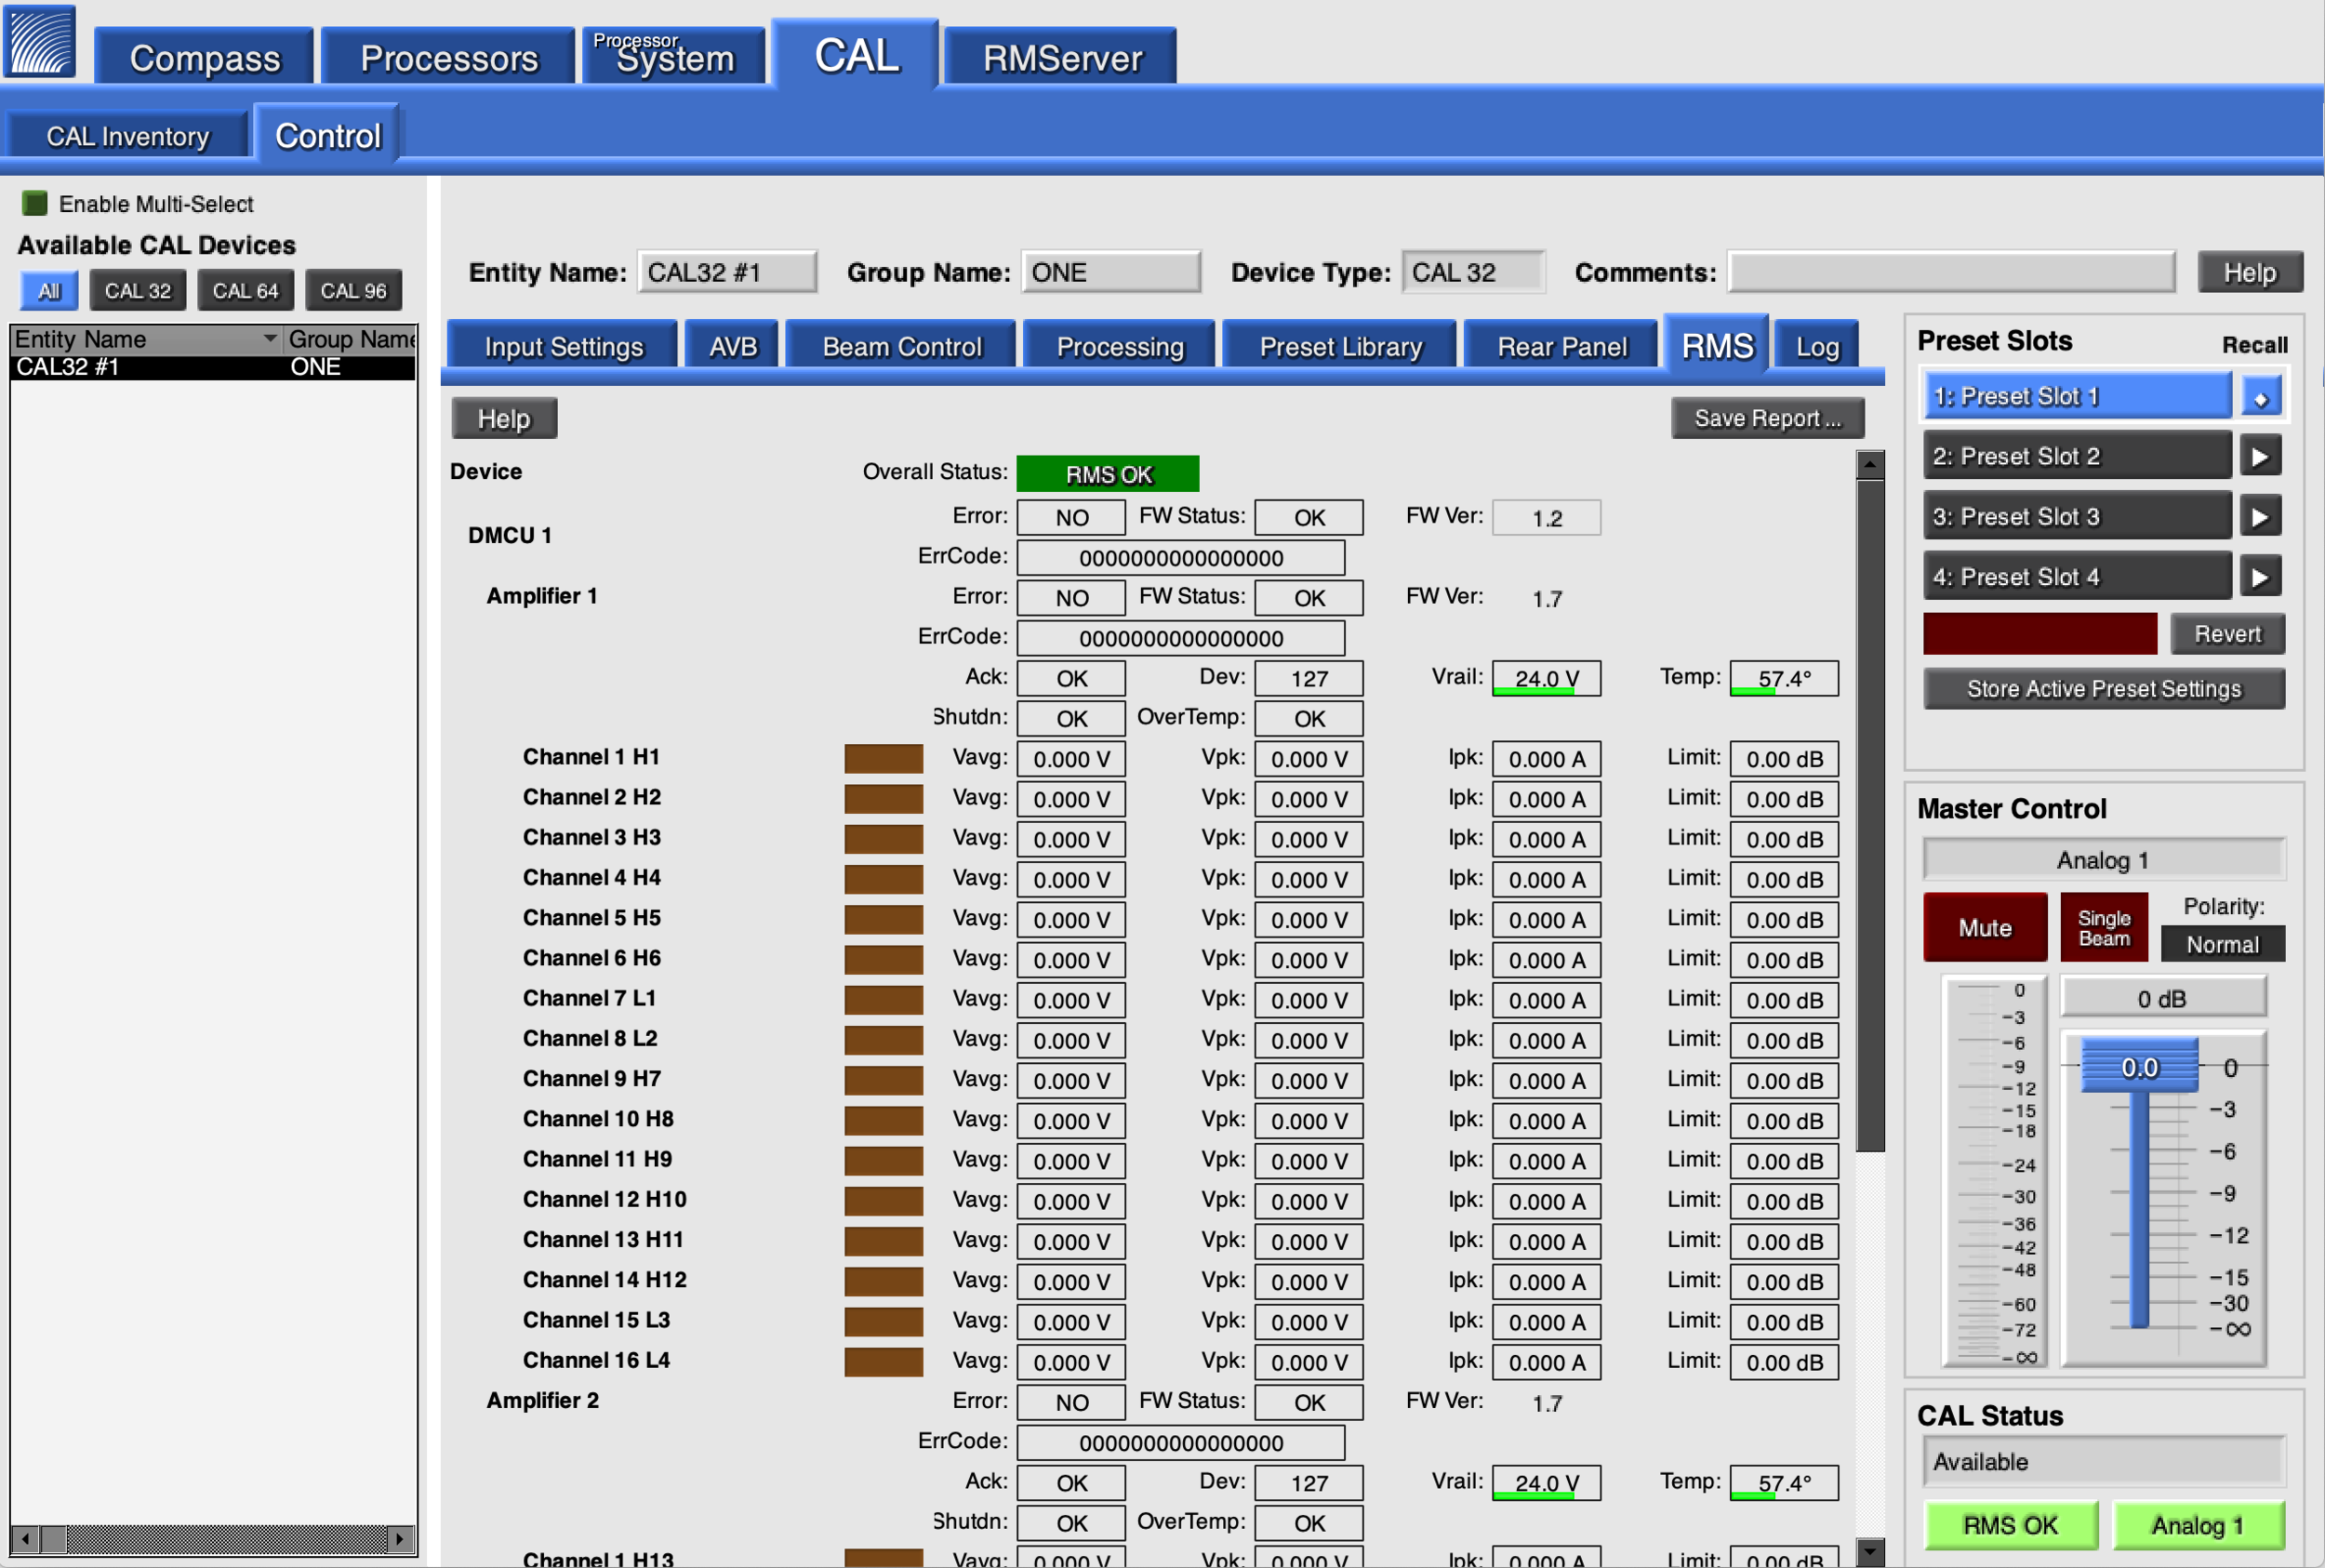Sort by Entity Name column header arrow
This screenshot has height=1568, width=2325.
[269, 339]
